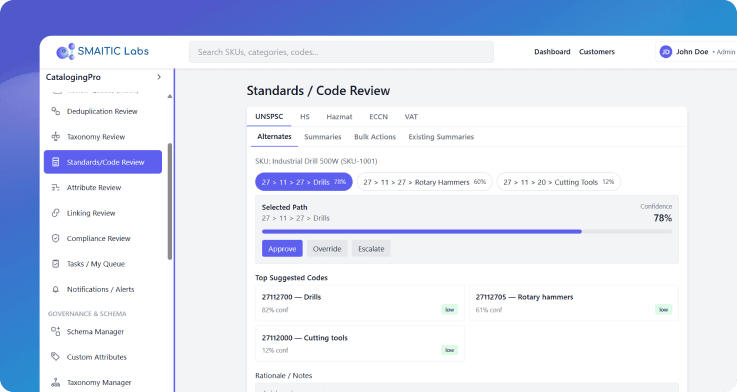The image size is (737, 392).
Task: Click the Compliance Review shield icon
Action: (x=55, y=238)
